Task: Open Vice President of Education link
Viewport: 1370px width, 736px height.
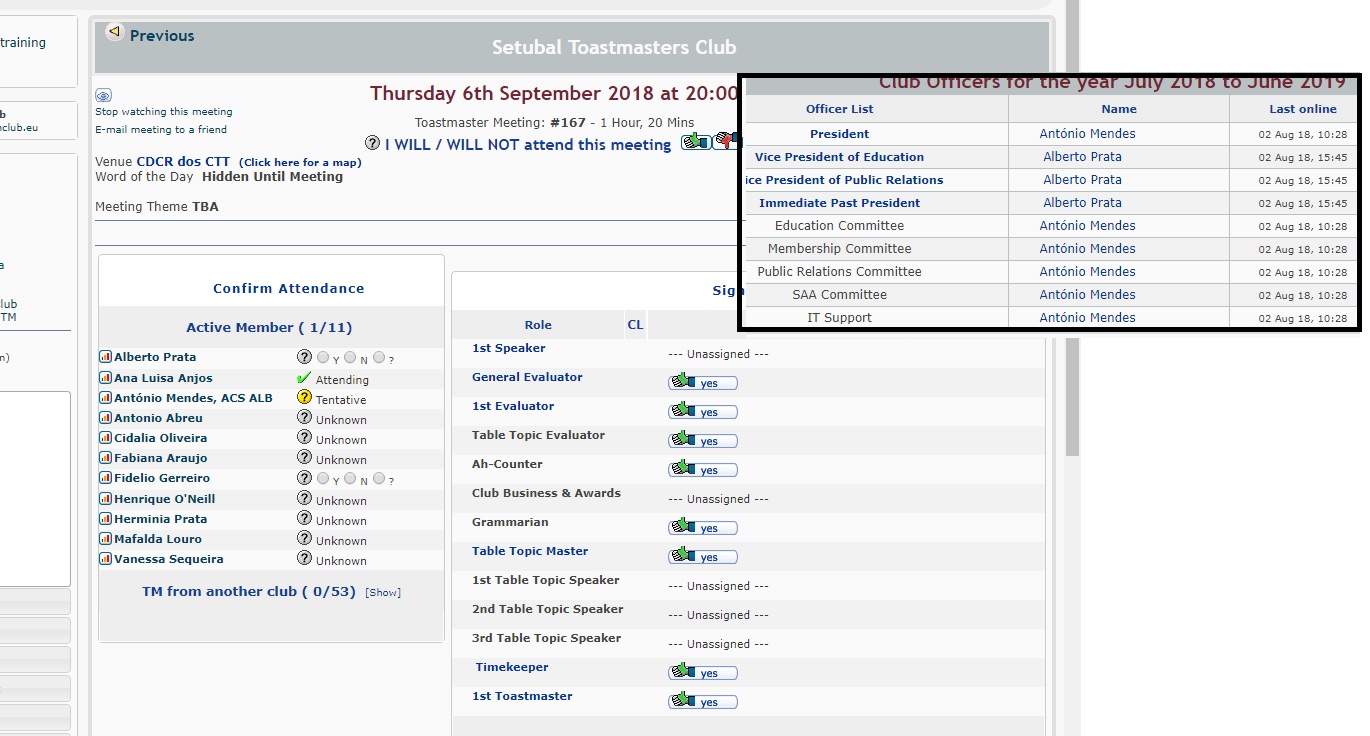Action: 839,157
